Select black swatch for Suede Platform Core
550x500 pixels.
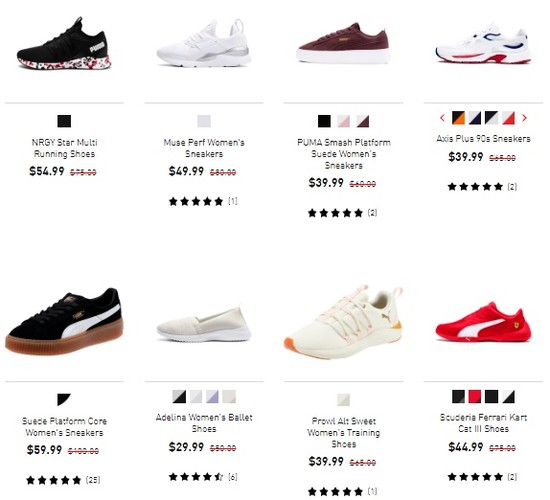click(x=64, y=400)
